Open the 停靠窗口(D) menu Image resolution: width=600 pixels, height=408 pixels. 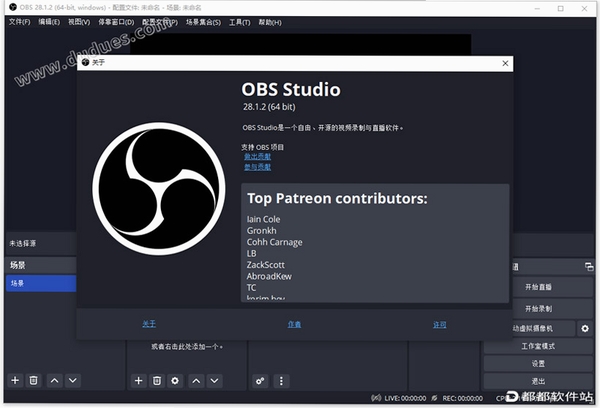coord(116,22)
